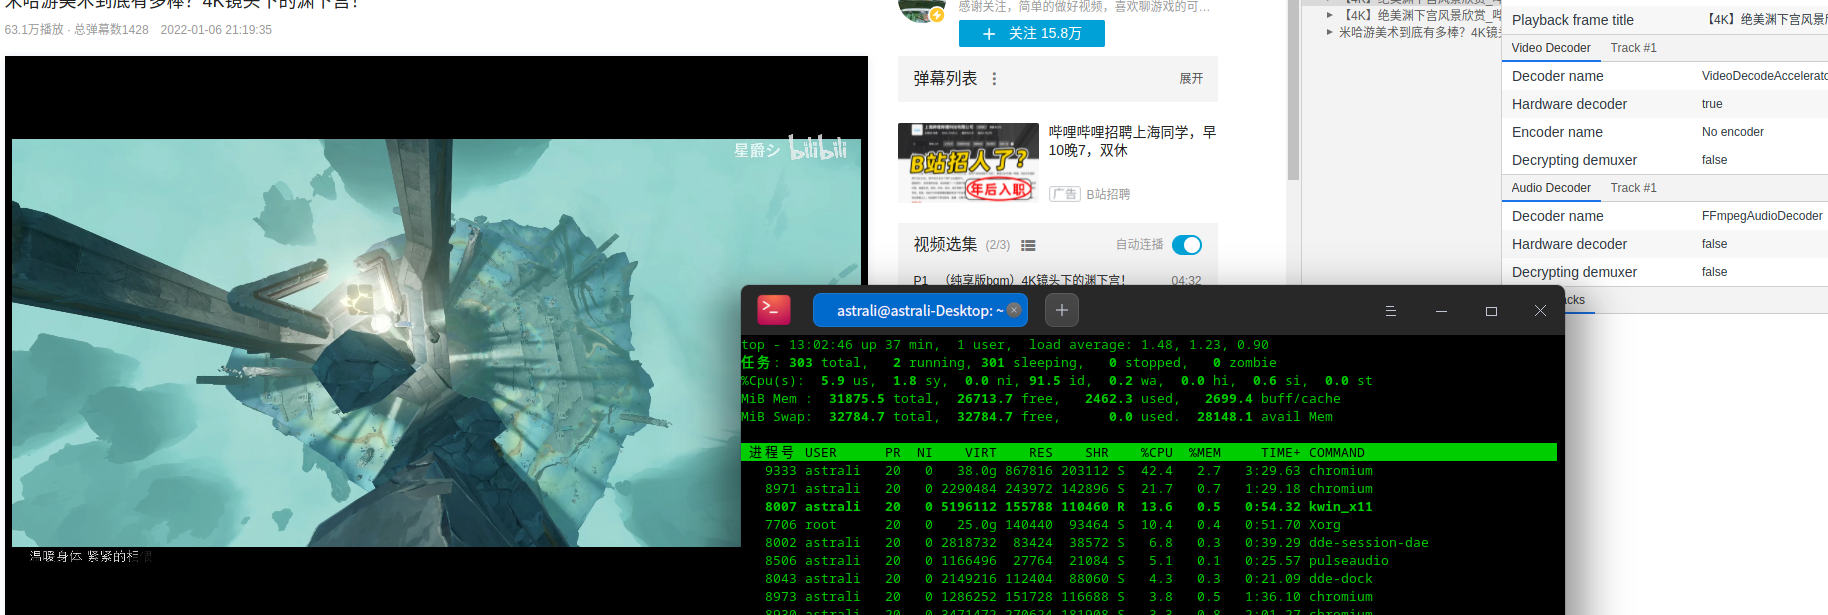
Task: Switch to the Video Decoder tab
Action: coord(1551,48)
